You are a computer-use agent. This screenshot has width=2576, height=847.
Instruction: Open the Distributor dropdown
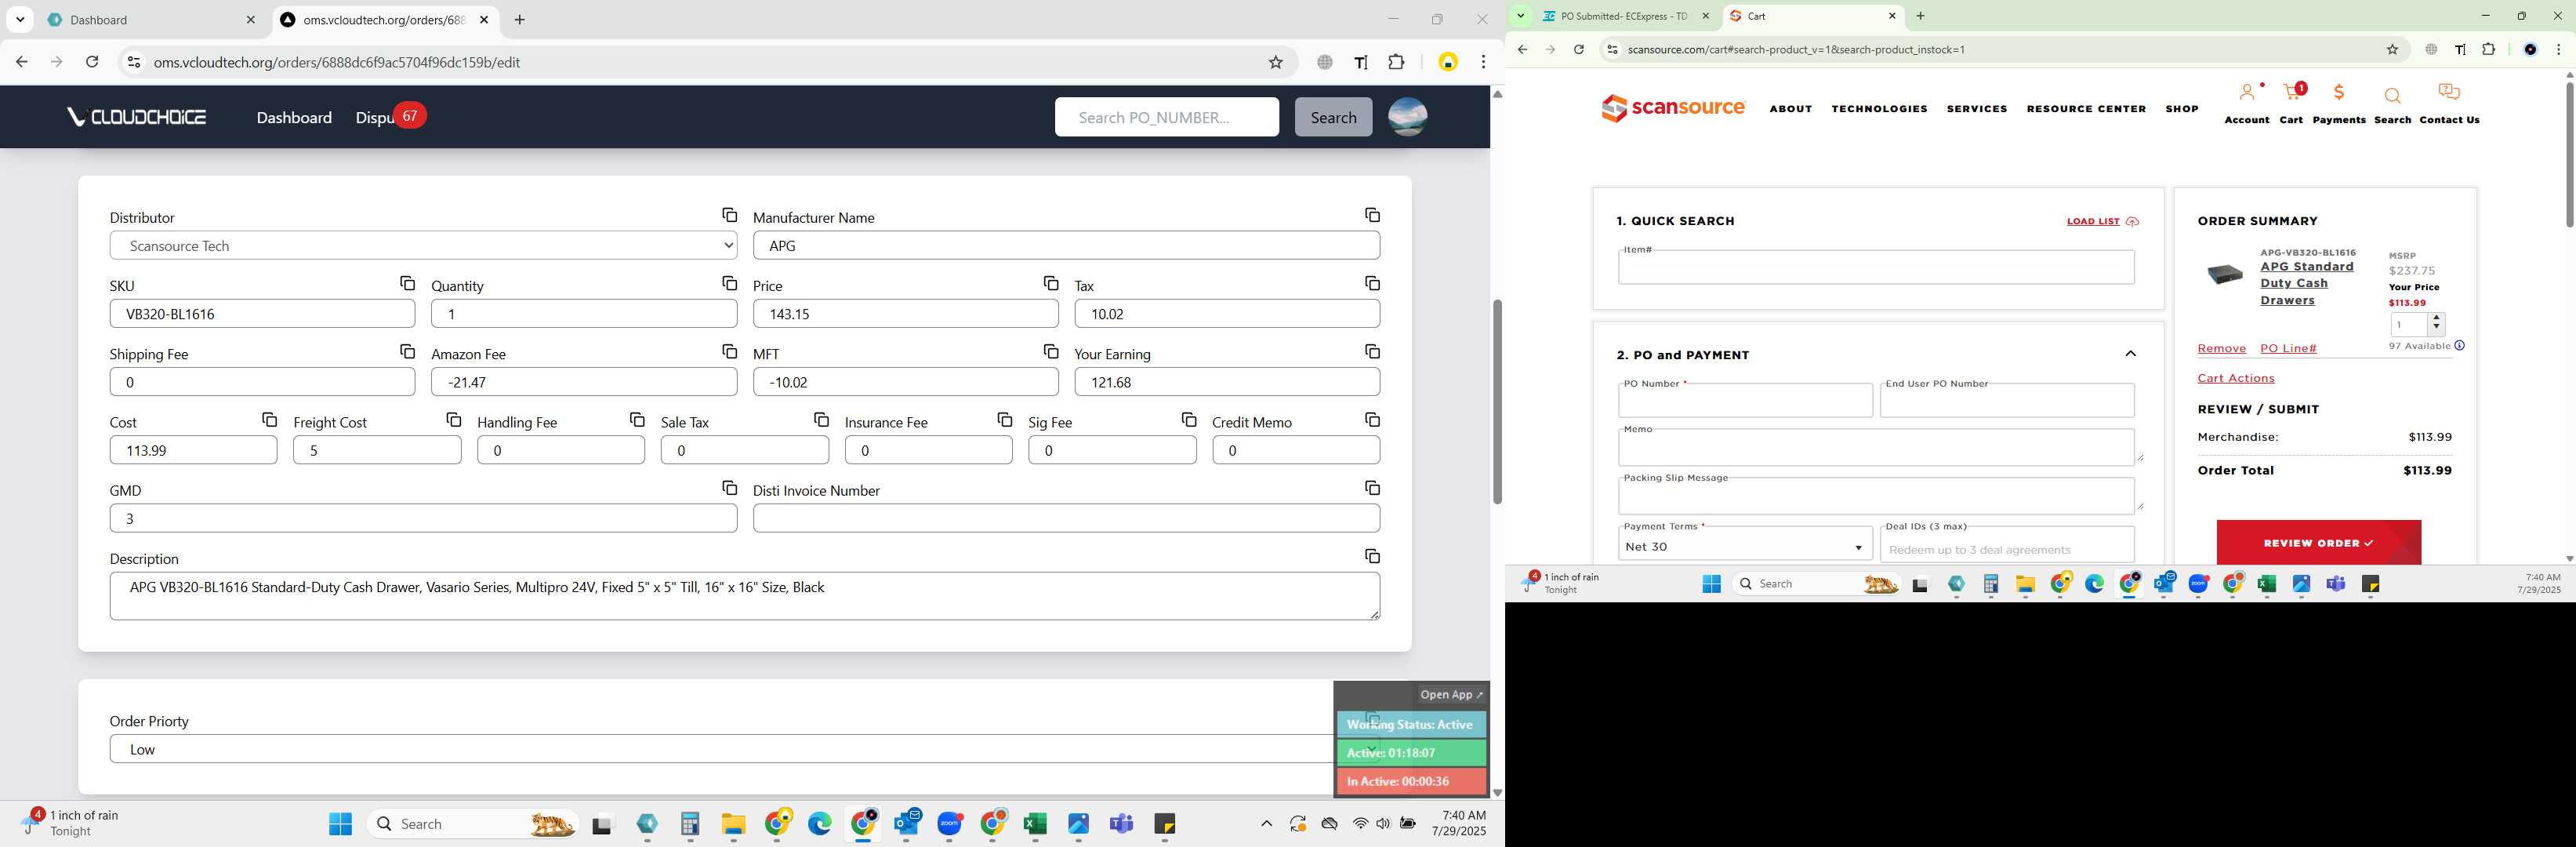click(423, 246)
